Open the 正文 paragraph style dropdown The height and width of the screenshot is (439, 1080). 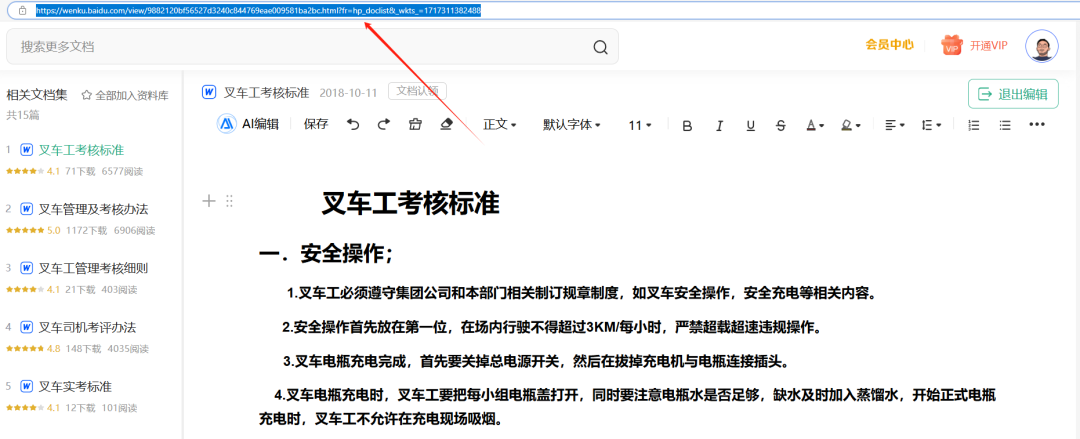[500, 125]
